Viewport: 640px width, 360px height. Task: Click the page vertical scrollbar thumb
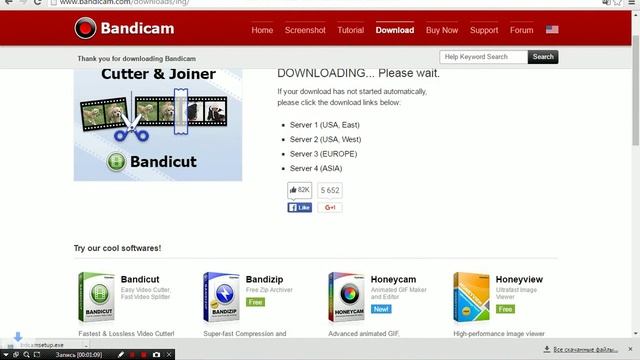coord(636,90)
